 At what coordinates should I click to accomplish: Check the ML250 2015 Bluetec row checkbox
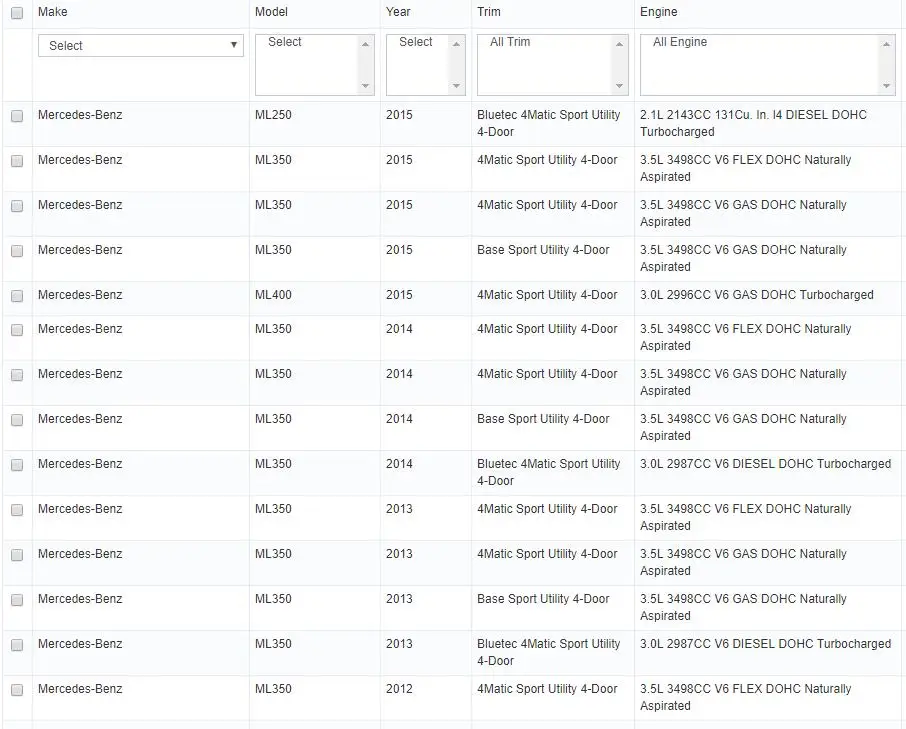pyautogui.click(x=17, y=116)
